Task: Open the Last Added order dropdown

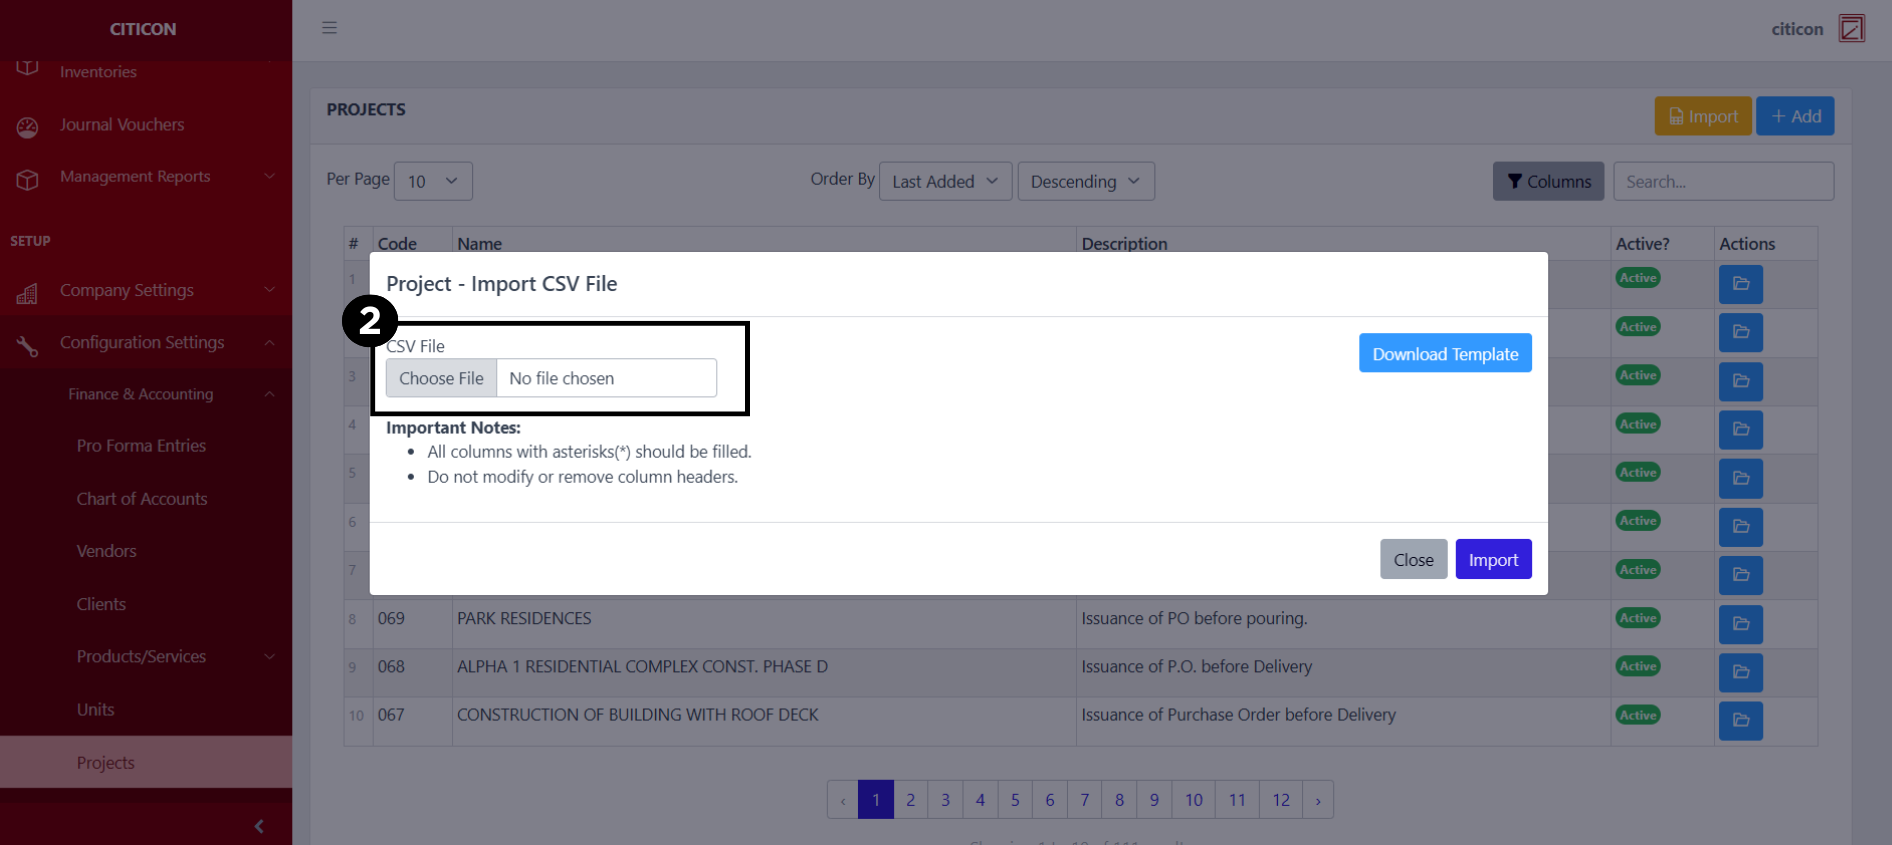Action: point(944,181)
